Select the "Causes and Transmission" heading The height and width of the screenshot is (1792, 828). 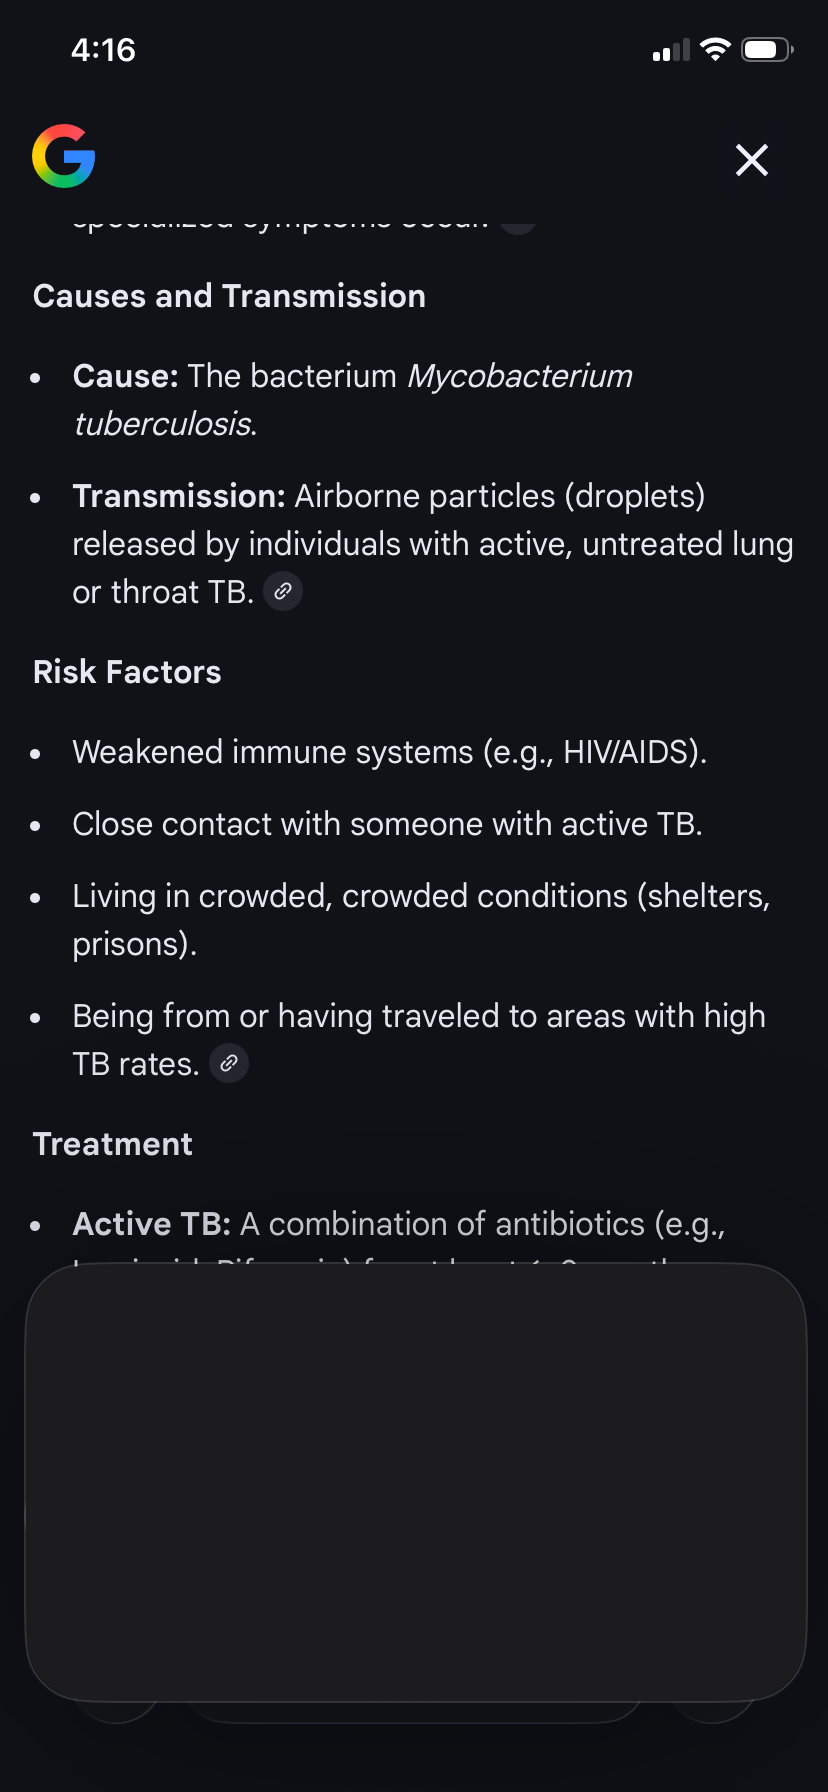pyautogui.click(x=229, y=296)
